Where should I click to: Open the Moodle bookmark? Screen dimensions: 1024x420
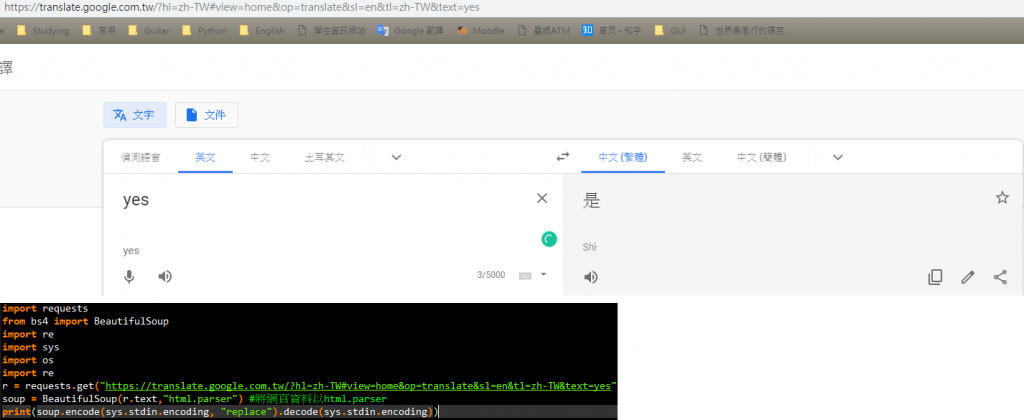click(480, 31)
